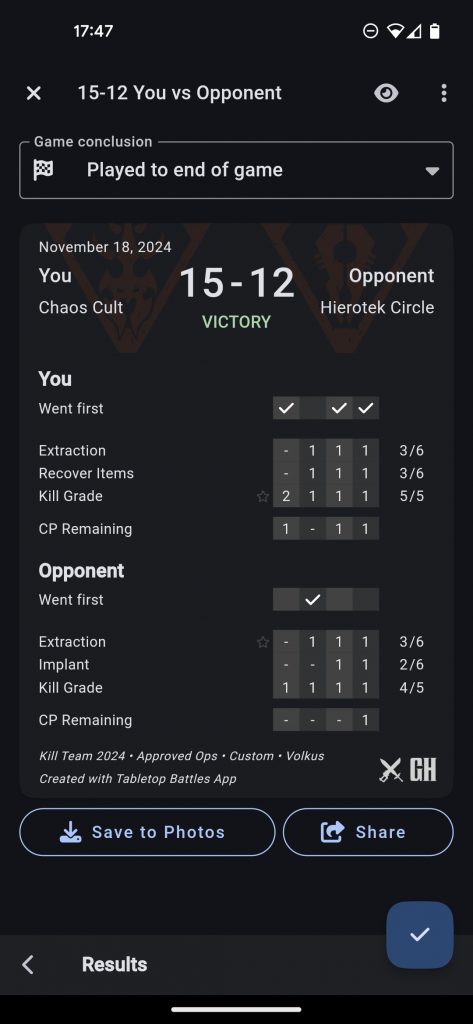Click the checkered flag icon
473x1024 pixels.
tap(43, 170)
